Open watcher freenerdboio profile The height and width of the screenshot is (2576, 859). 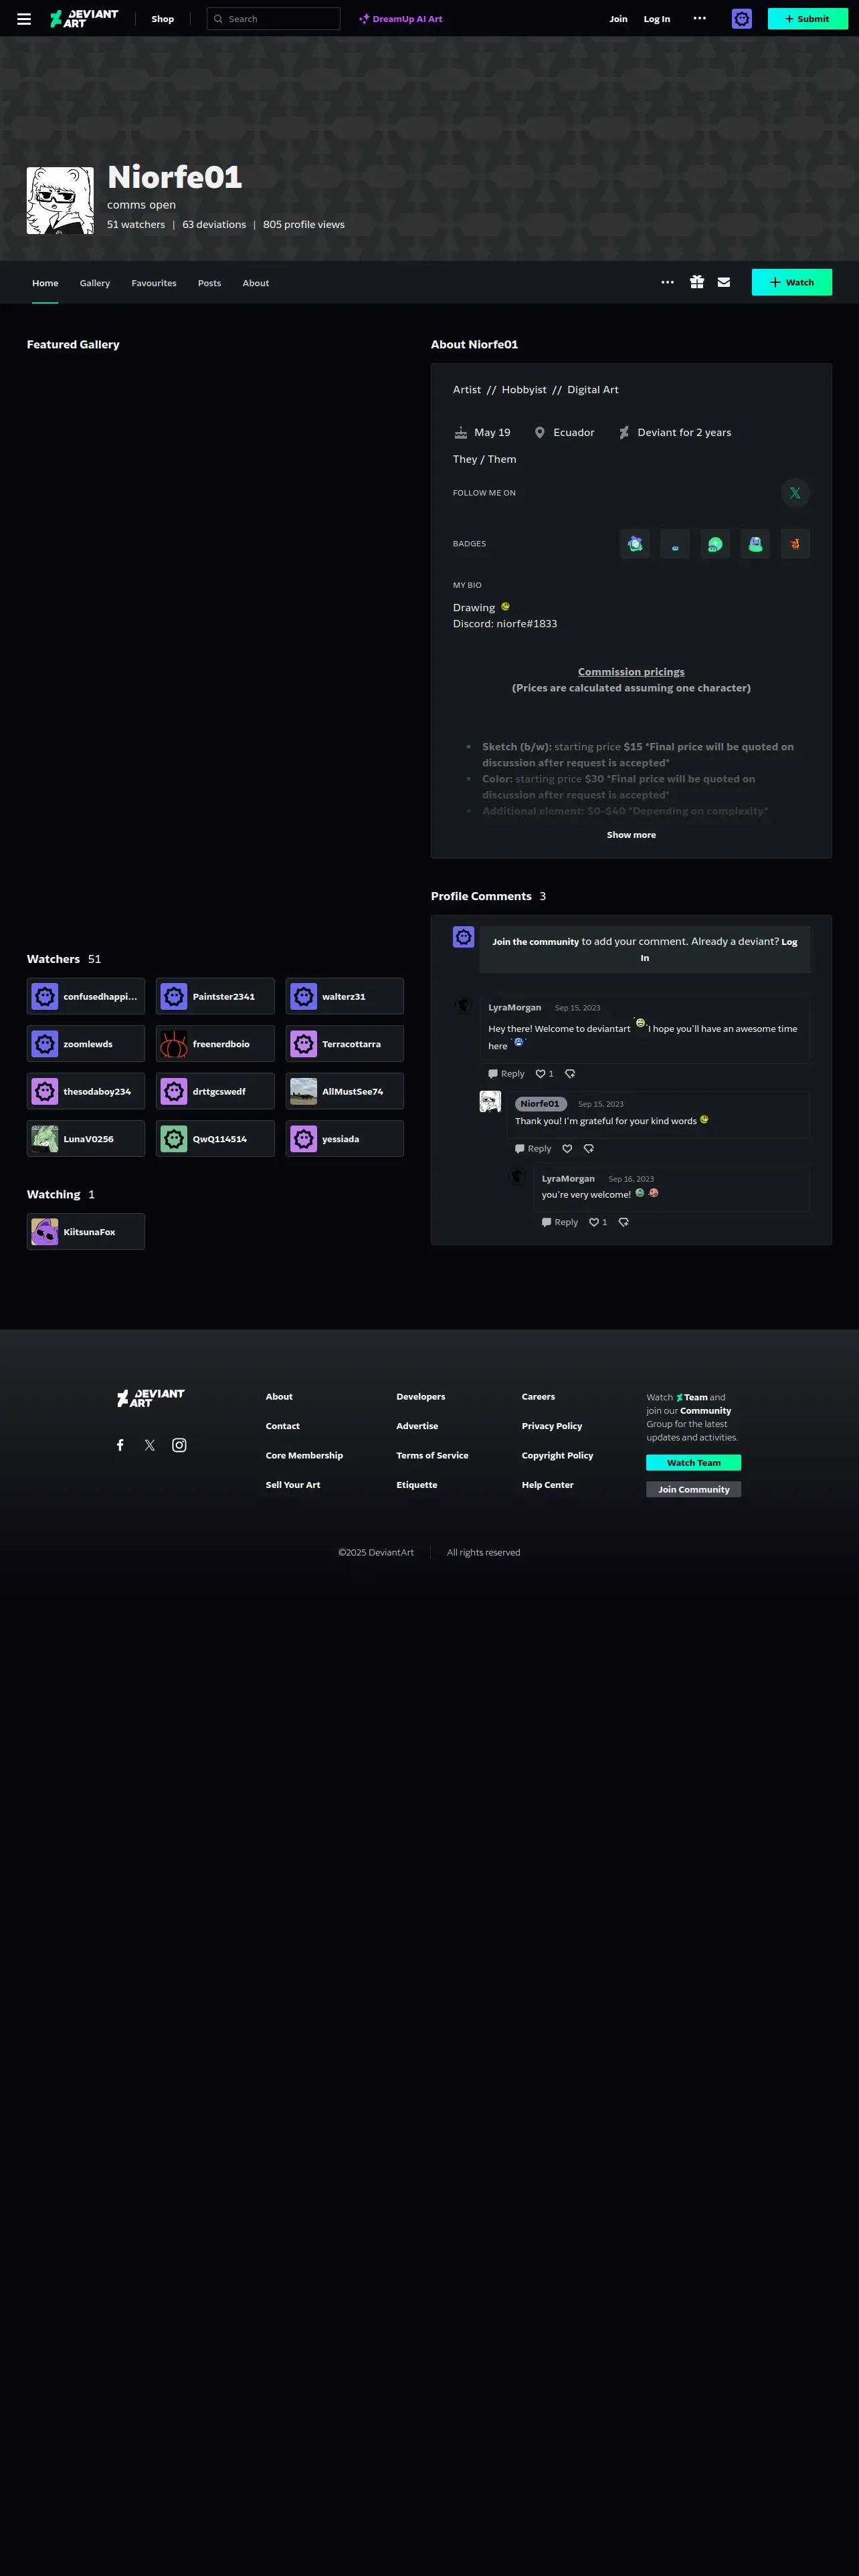tap(215, 1044)
